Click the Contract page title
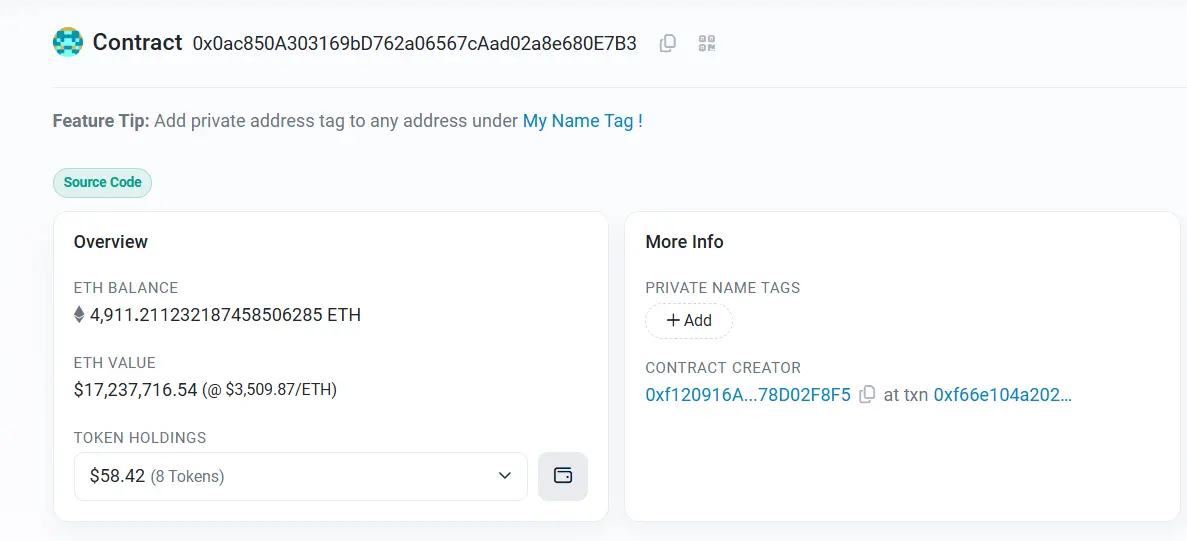The width and height of the screenshot is (1187, 541). tap(137, 42)
